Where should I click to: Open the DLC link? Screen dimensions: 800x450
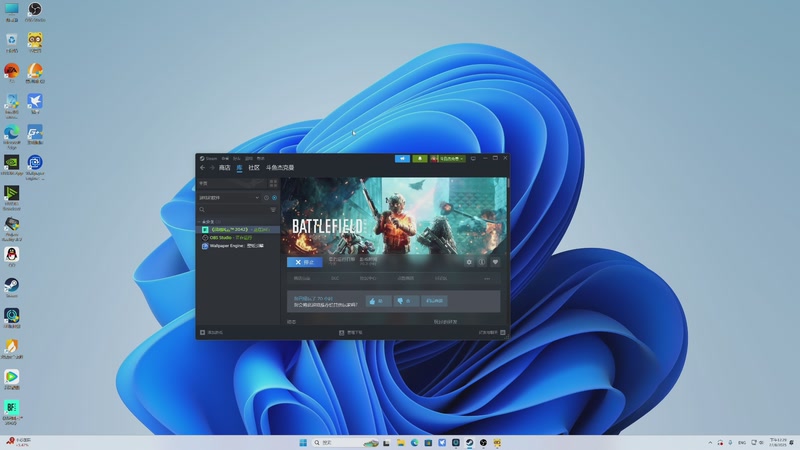point(335,279)
